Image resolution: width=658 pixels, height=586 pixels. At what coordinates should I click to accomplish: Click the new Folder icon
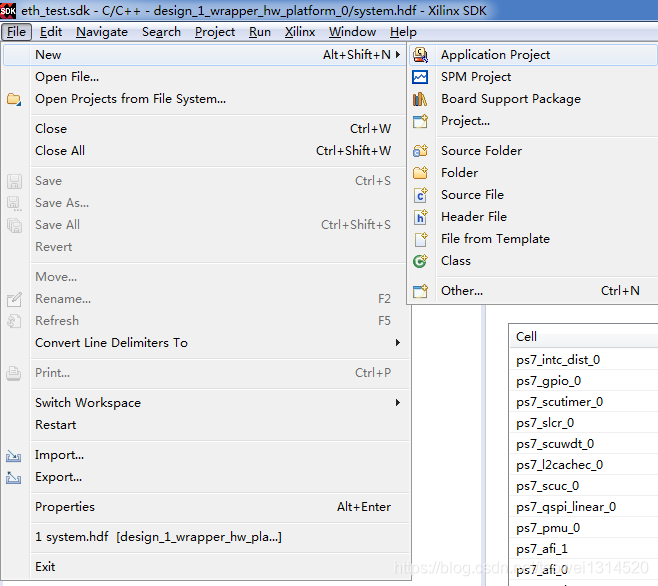click(x=420, y=173)
